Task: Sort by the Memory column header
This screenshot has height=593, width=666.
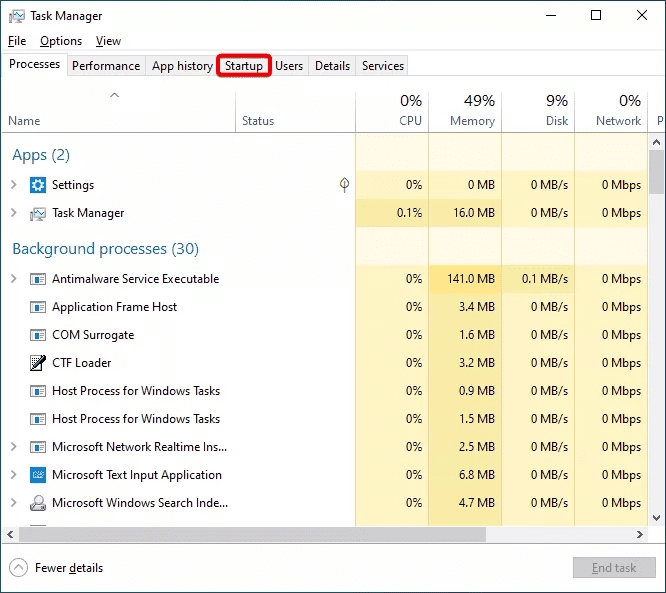Action: (465, 113)
